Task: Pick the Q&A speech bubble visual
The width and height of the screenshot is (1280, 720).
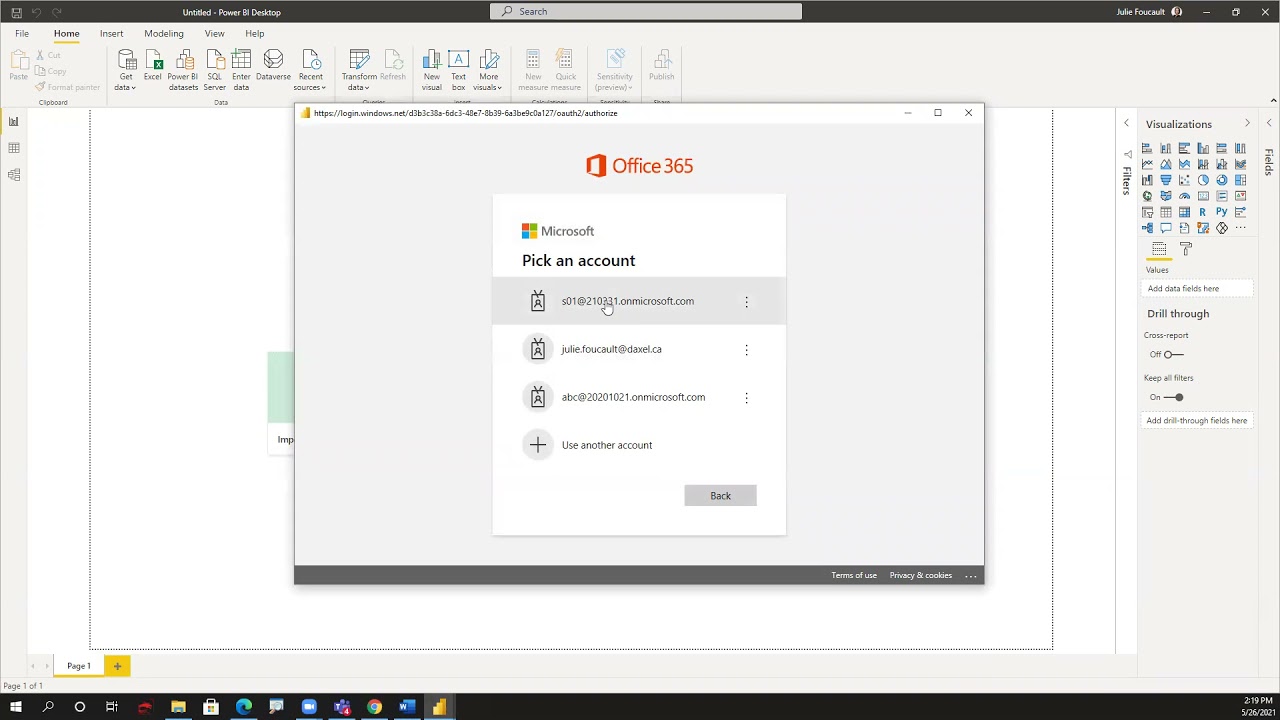Action: point(1166,228)
